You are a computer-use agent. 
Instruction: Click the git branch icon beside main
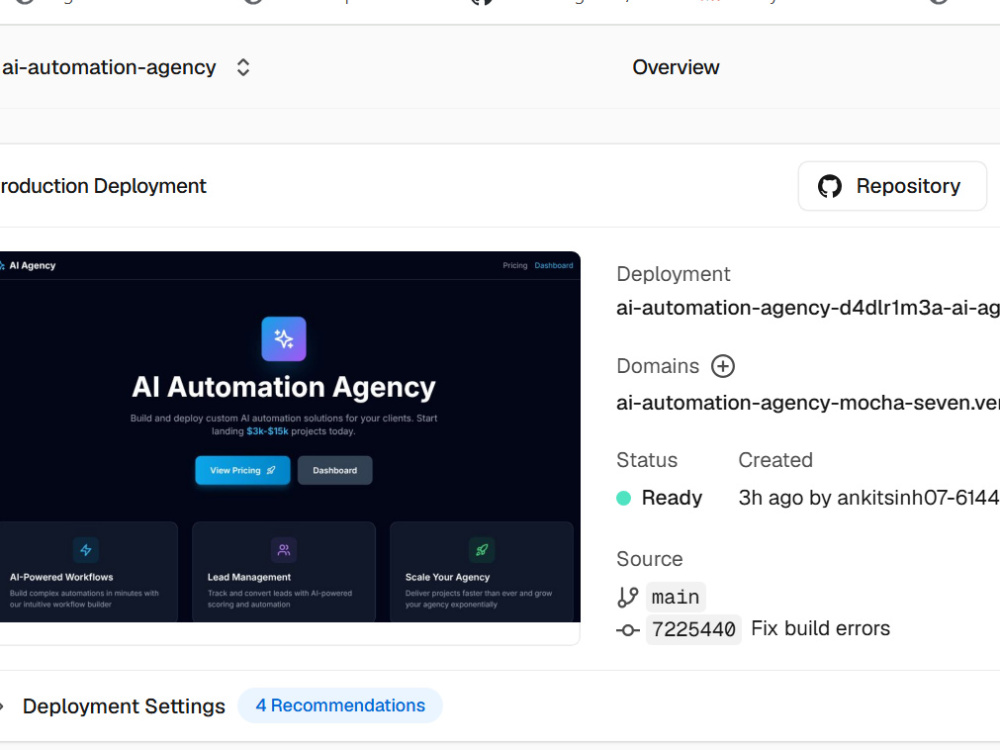pyautogui.click(x=628, y=597)
